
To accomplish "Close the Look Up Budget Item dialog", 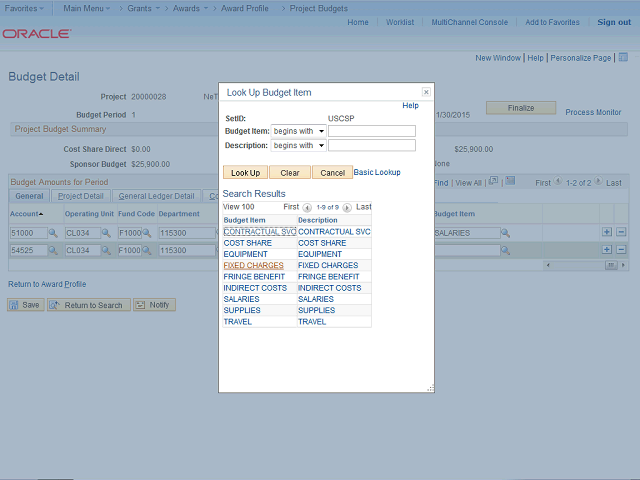I will [426, 91].
